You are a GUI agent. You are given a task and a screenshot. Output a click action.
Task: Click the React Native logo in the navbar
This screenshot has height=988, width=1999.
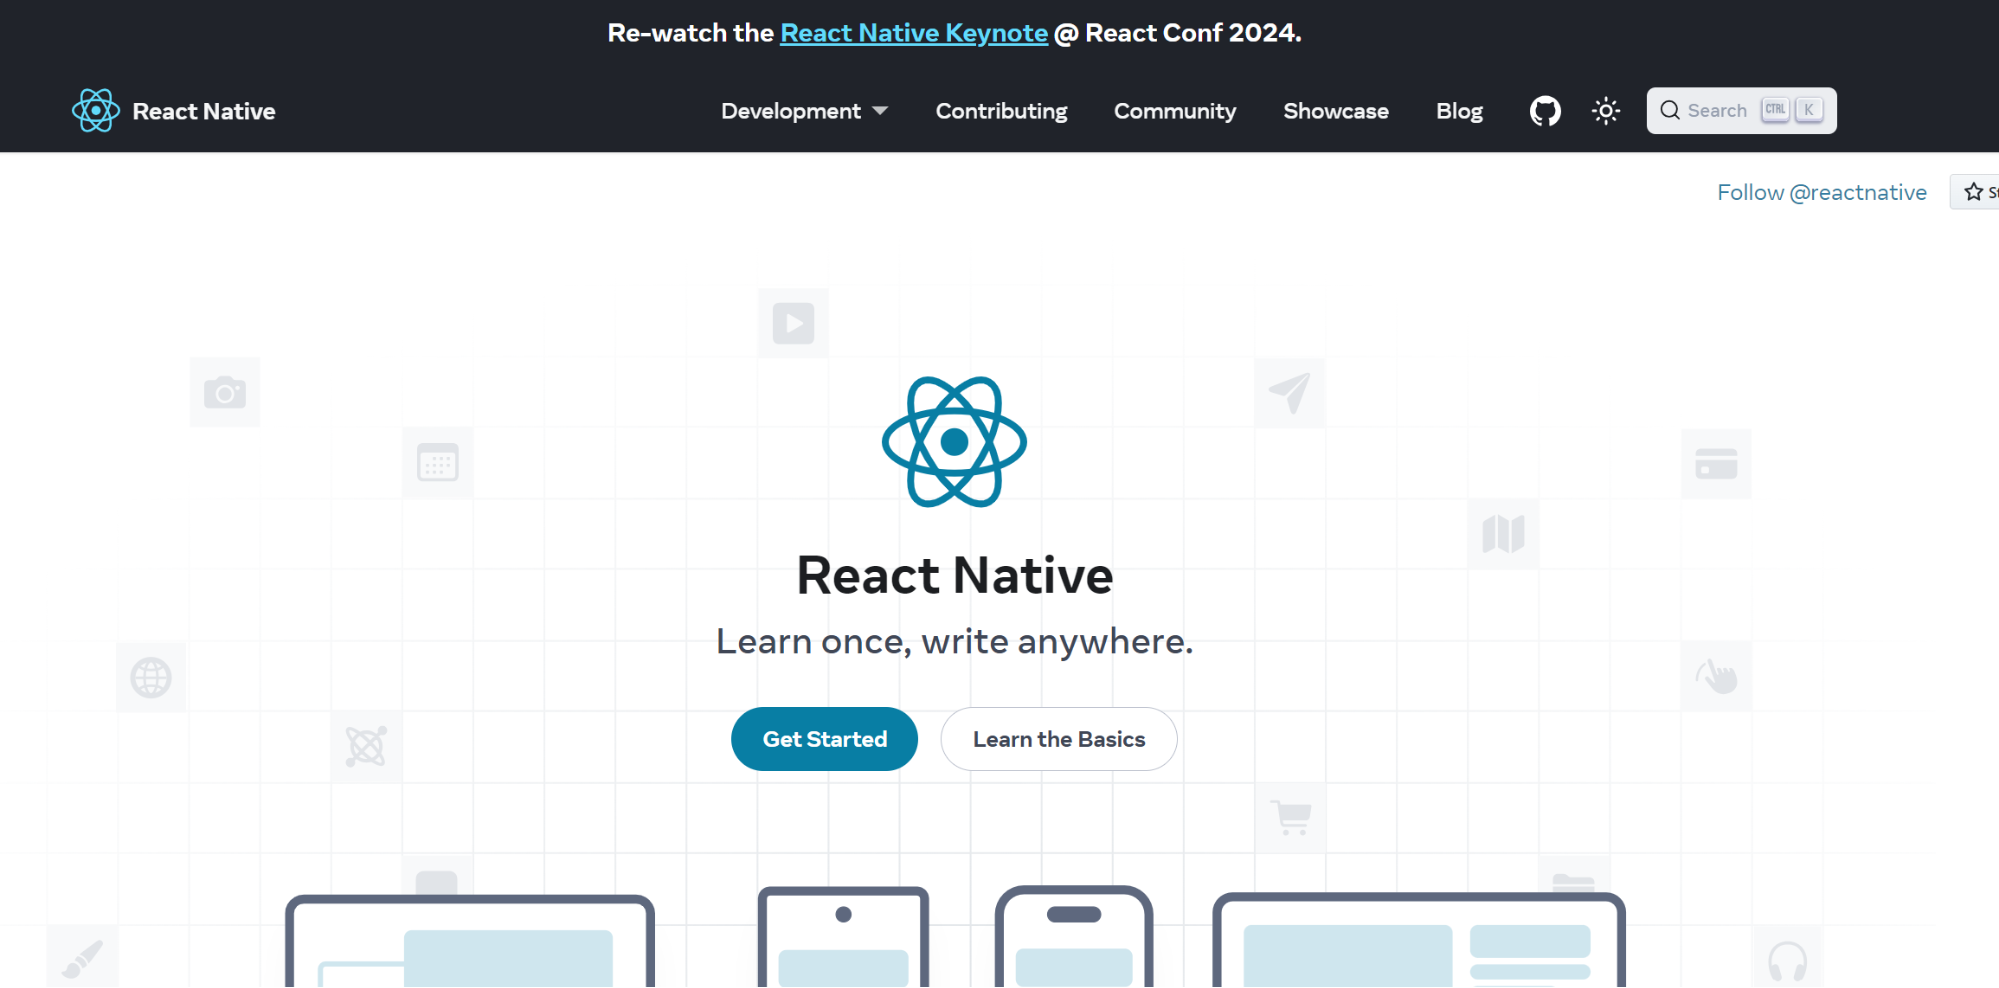click(x=95, y=110)
